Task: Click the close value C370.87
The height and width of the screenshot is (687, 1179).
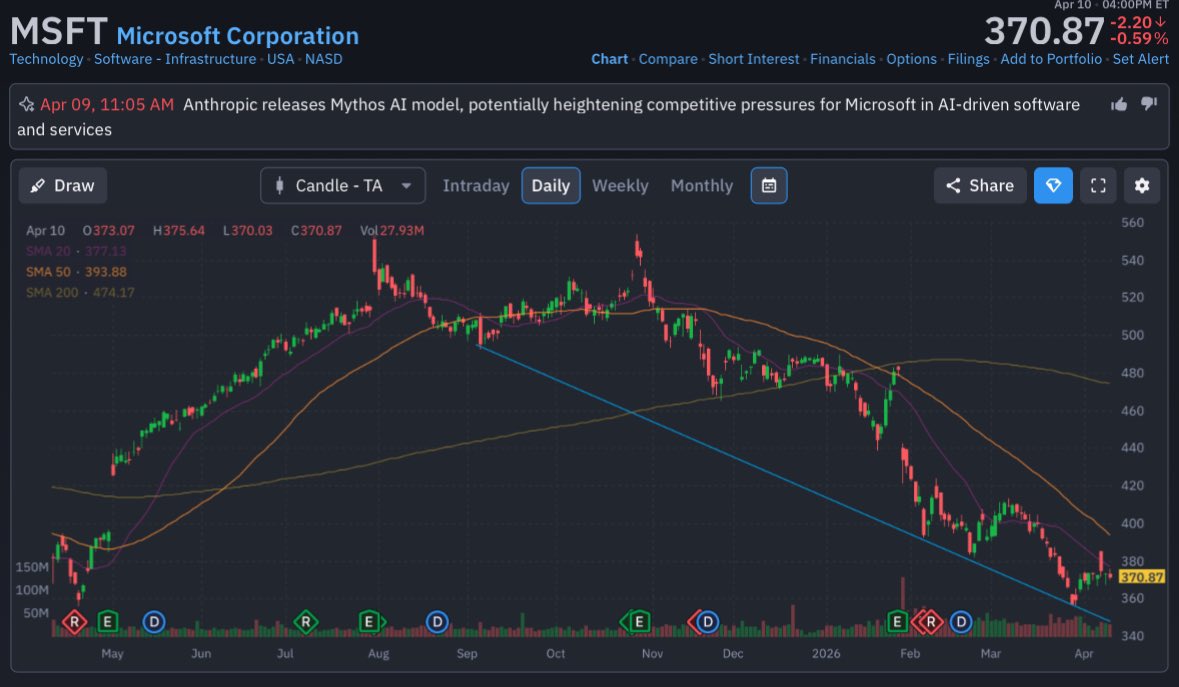Action: point(316,231)
